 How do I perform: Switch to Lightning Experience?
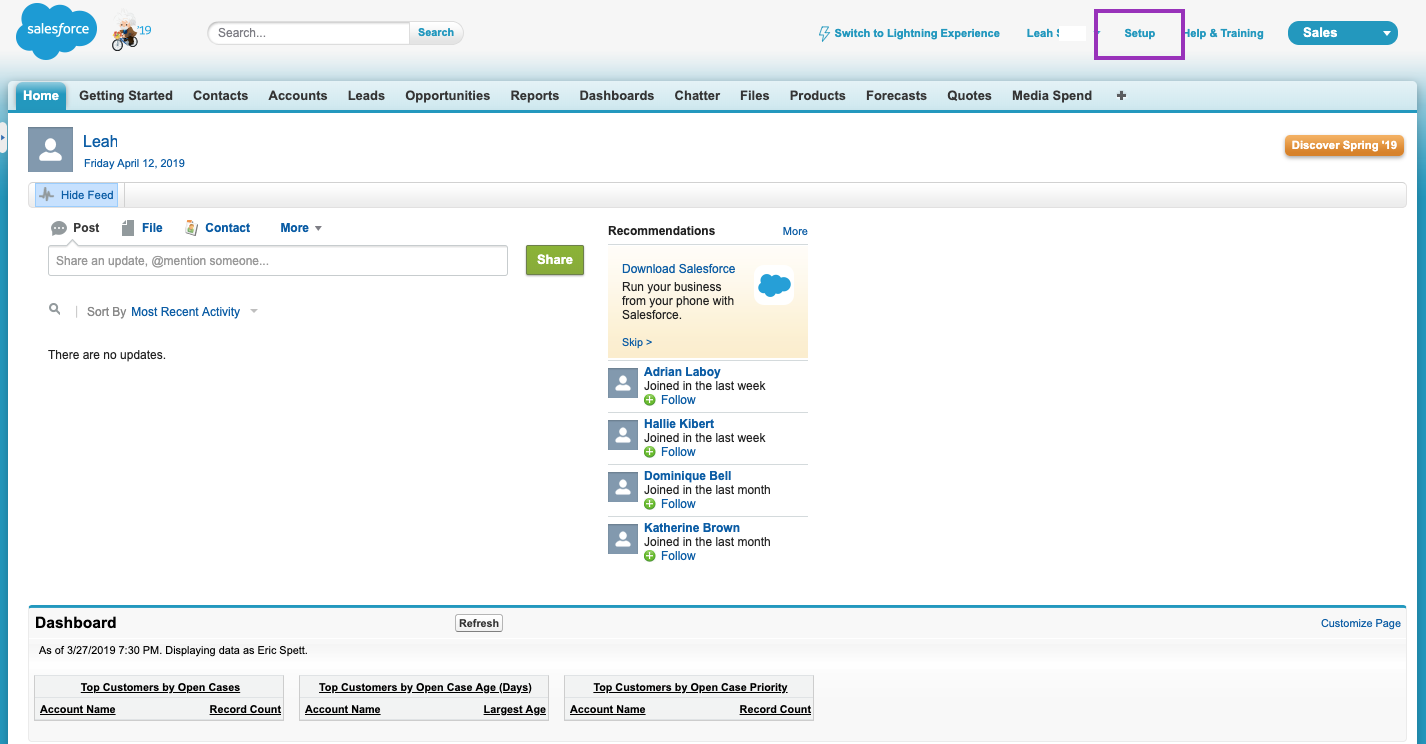tap(909, 33)
